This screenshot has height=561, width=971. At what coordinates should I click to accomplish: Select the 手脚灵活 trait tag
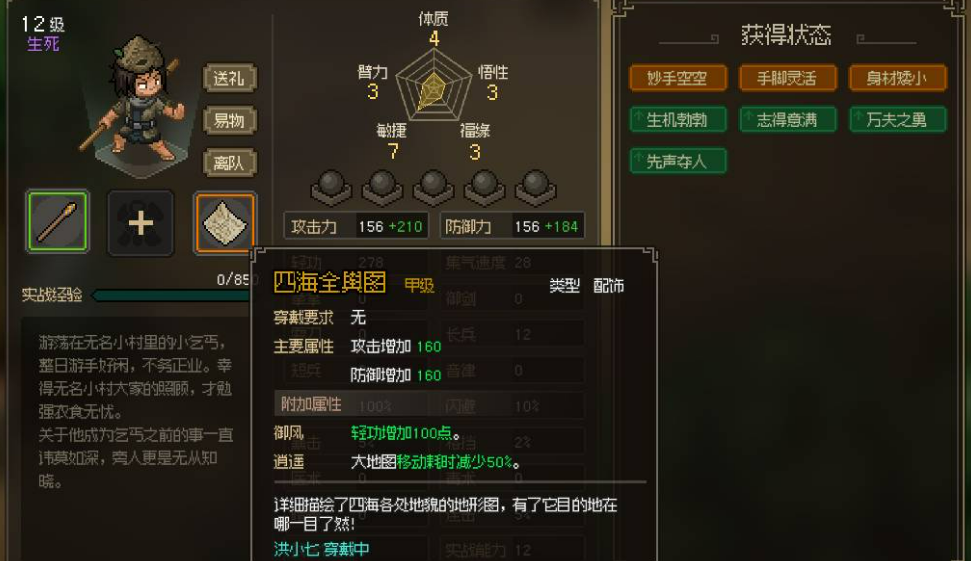coord(788,78)
